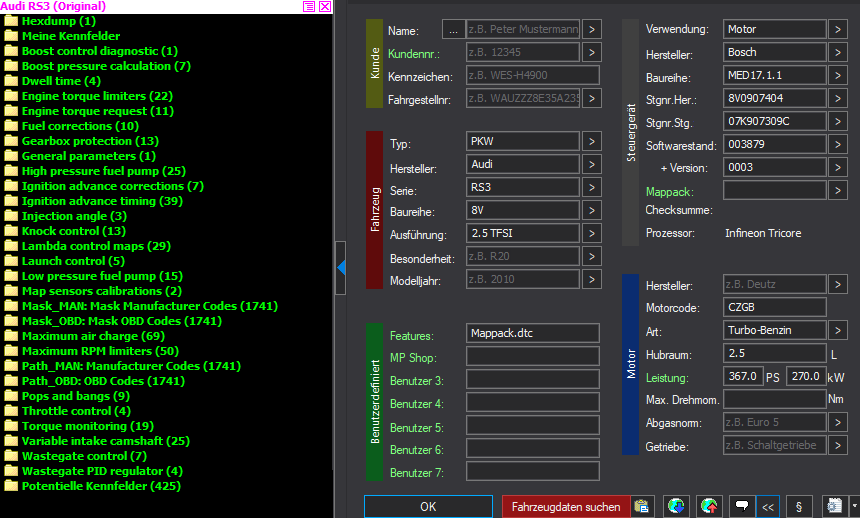Click the globe upload icon
860x518 pixels.
pyautogui.click(x=709, y=506)
